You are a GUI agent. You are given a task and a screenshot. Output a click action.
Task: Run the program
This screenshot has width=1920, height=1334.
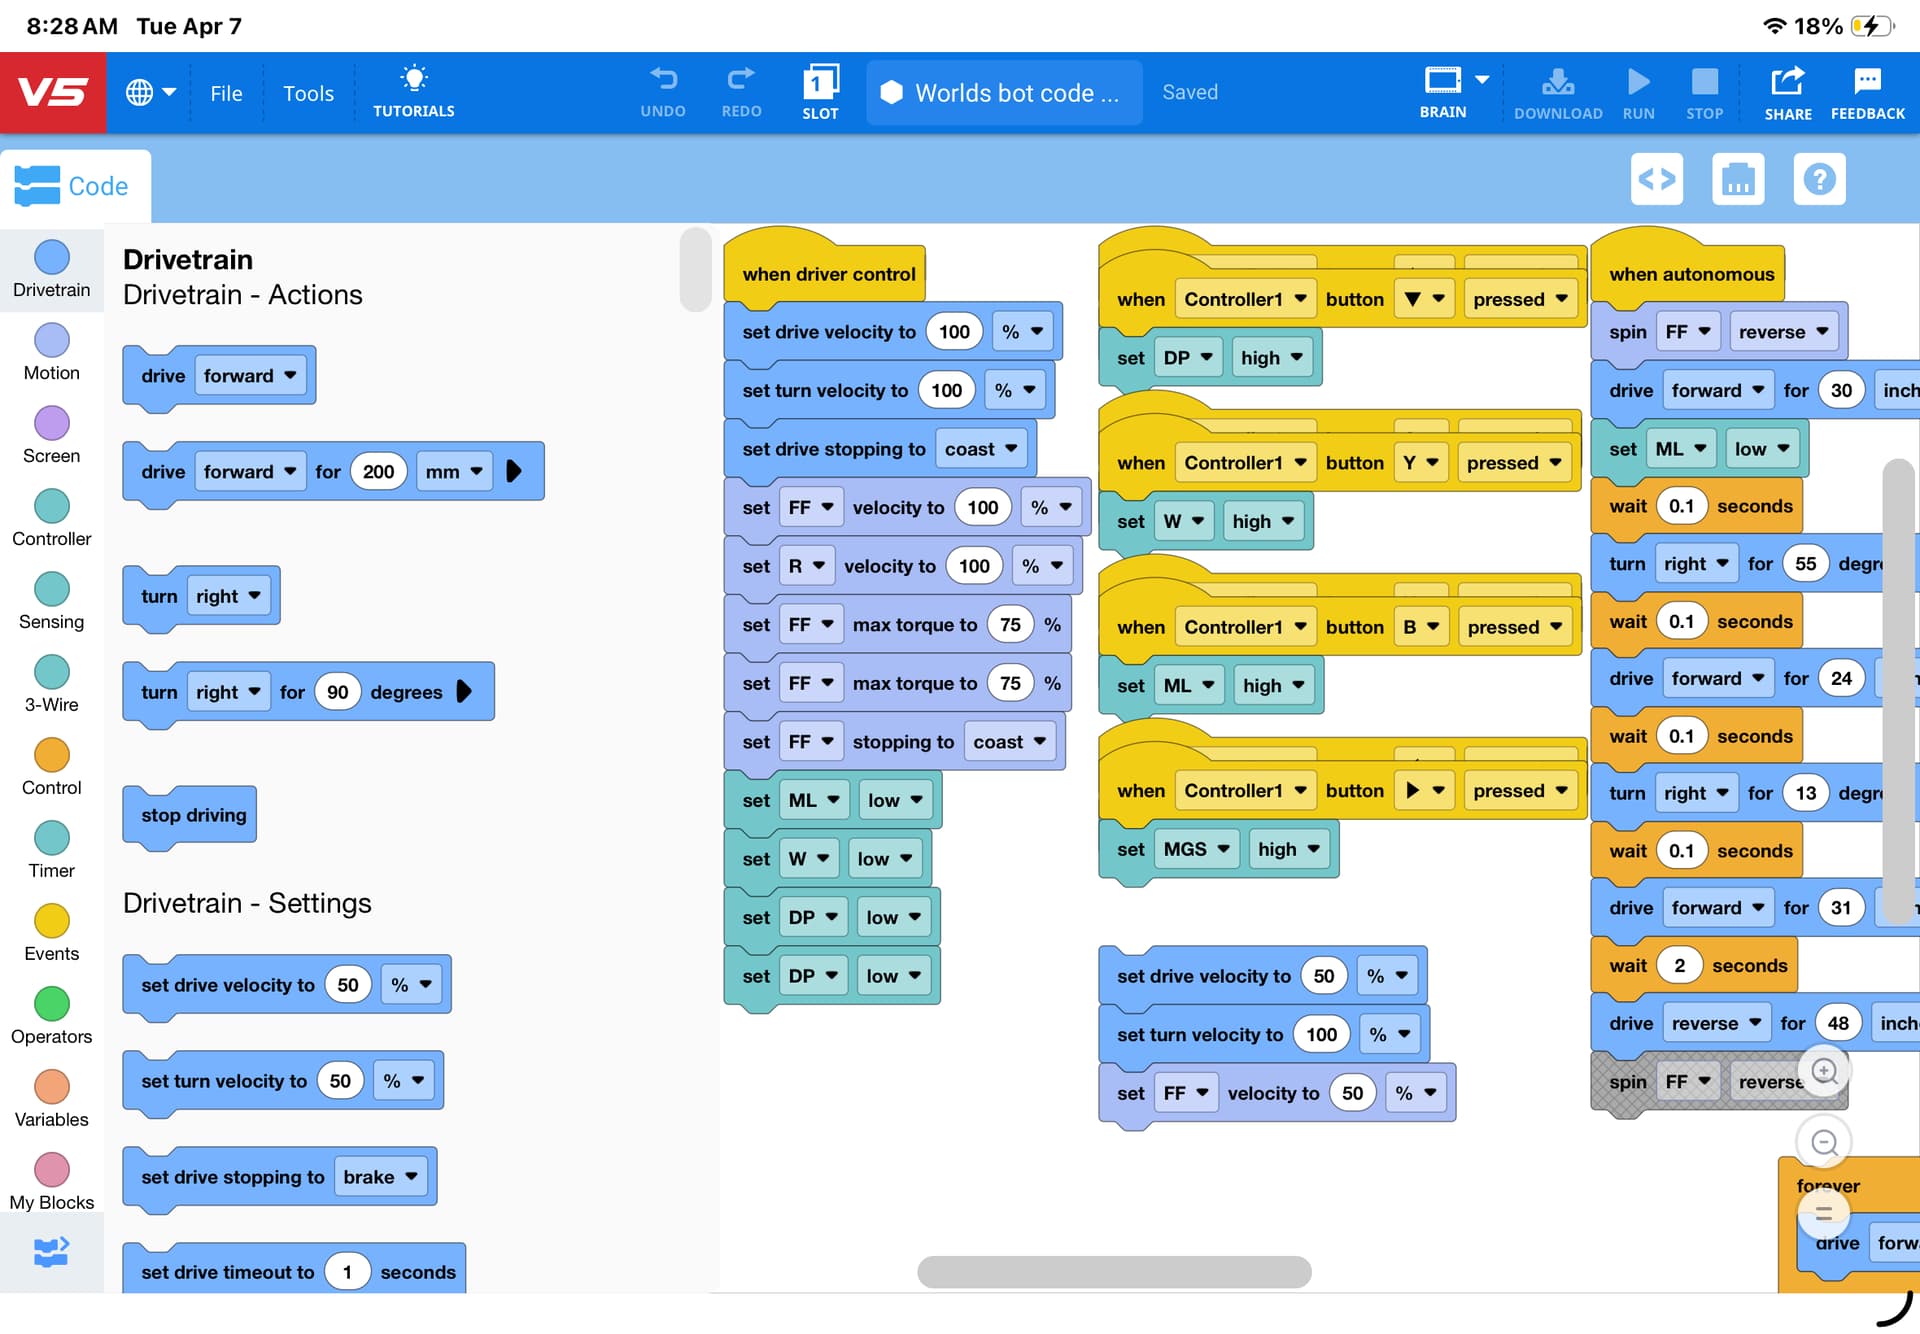pos(1638,92)
